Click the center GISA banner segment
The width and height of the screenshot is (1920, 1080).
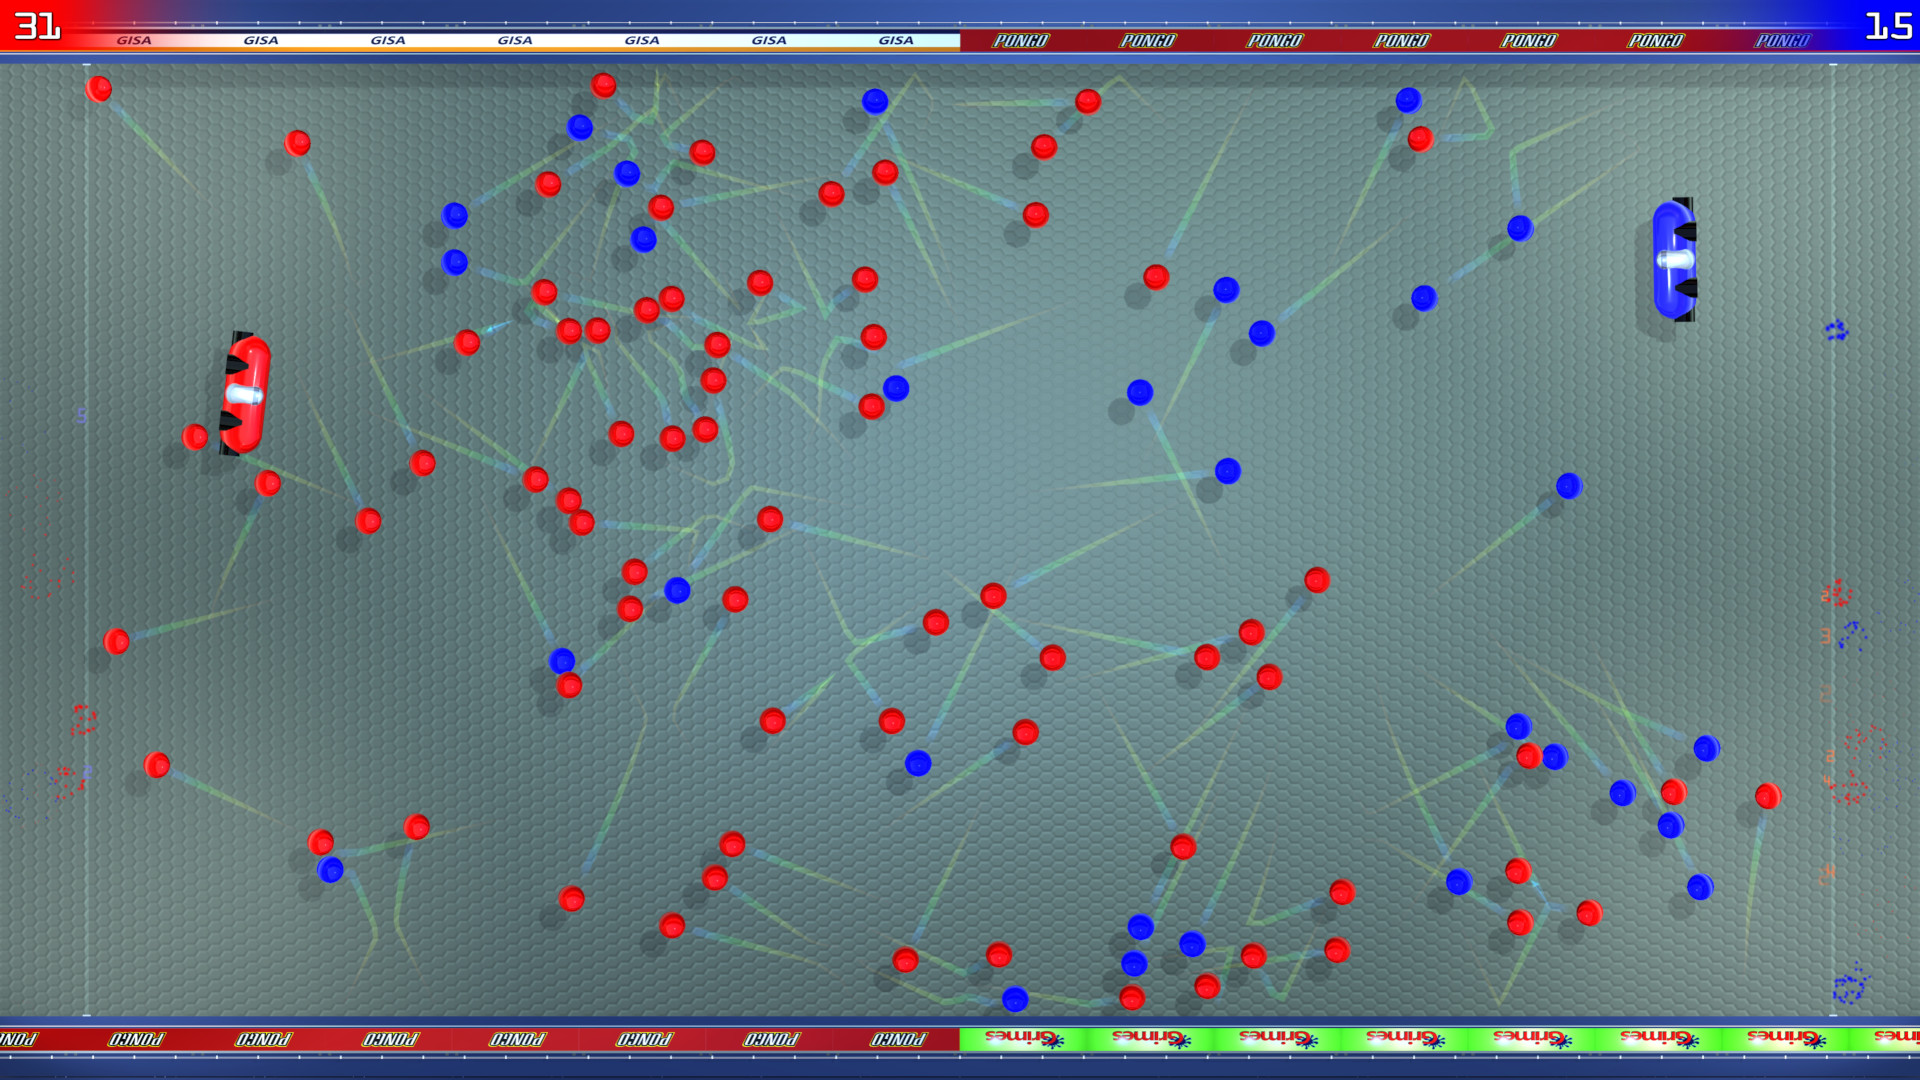click(513, 41)
